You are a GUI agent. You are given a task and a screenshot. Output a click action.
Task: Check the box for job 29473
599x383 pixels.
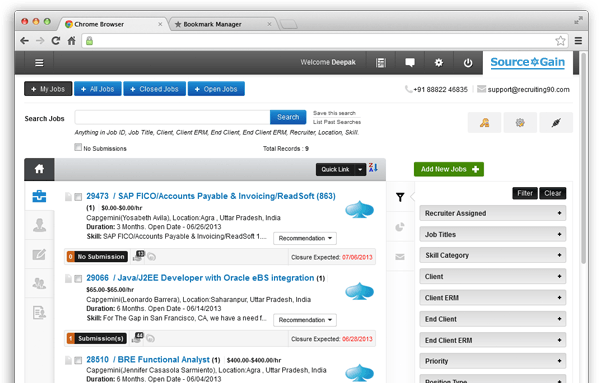point(78,197)
